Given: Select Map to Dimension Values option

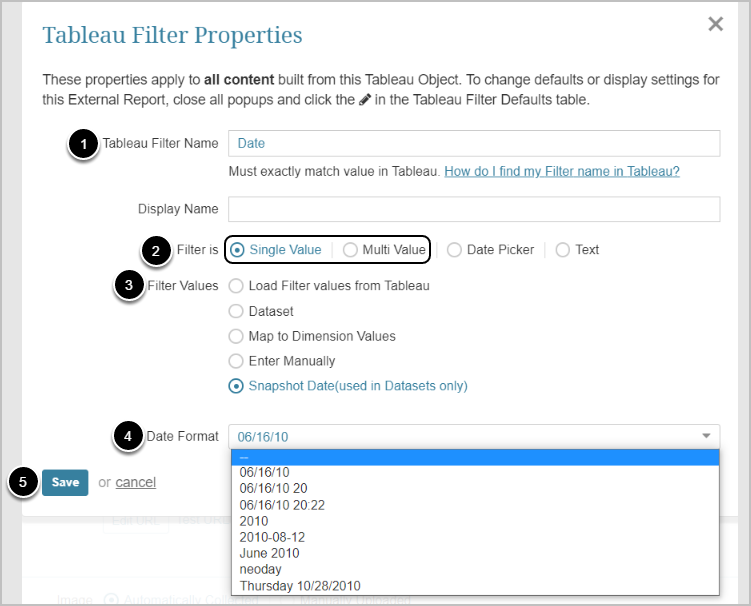Looking at the screenshot, I should click(236, 336).
